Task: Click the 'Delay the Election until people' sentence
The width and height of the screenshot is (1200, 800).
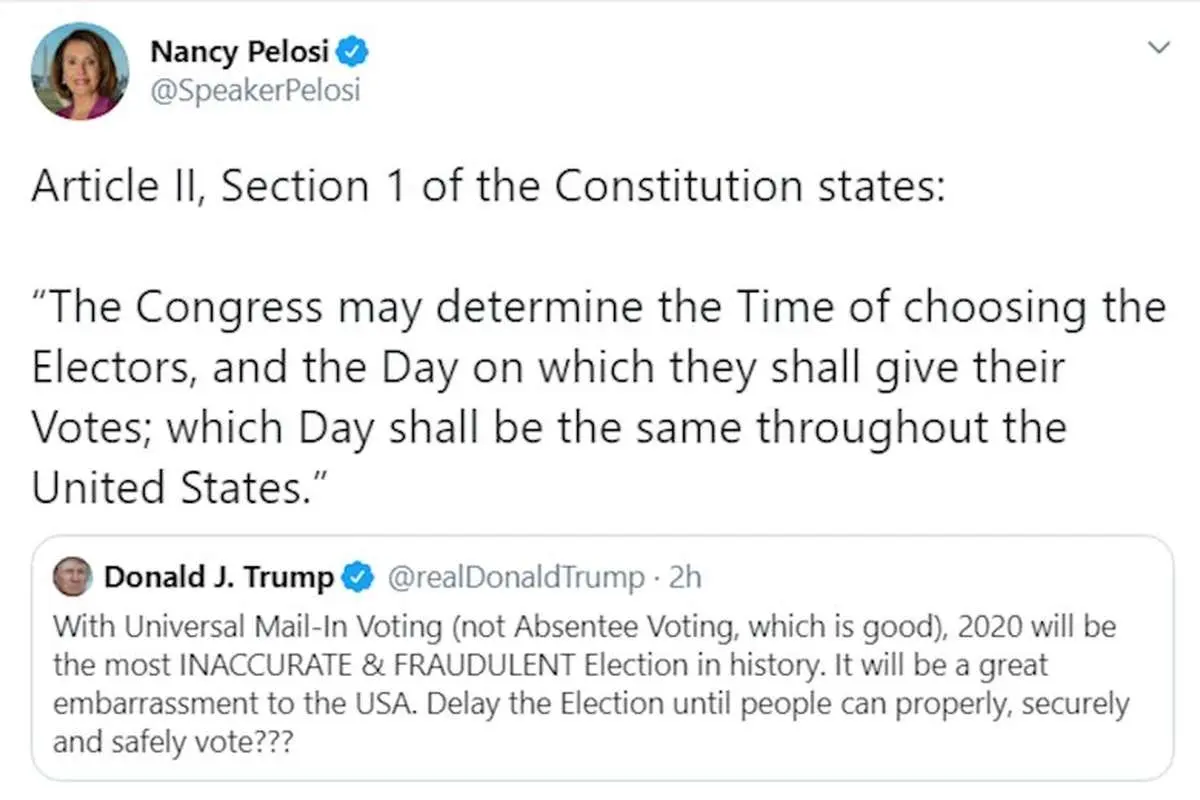Action: (x=784, y=704)
